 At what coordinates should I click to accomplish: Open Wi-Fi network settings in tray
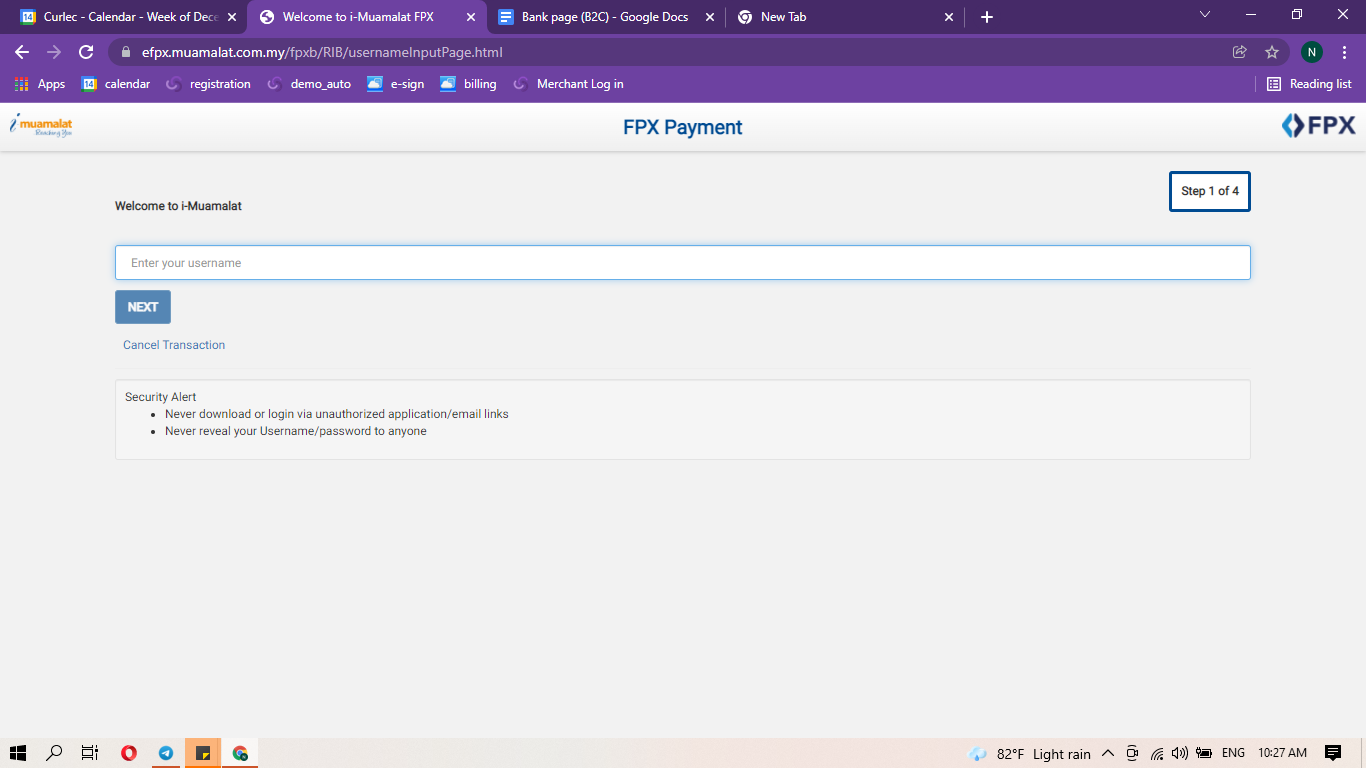[1157, 753]
